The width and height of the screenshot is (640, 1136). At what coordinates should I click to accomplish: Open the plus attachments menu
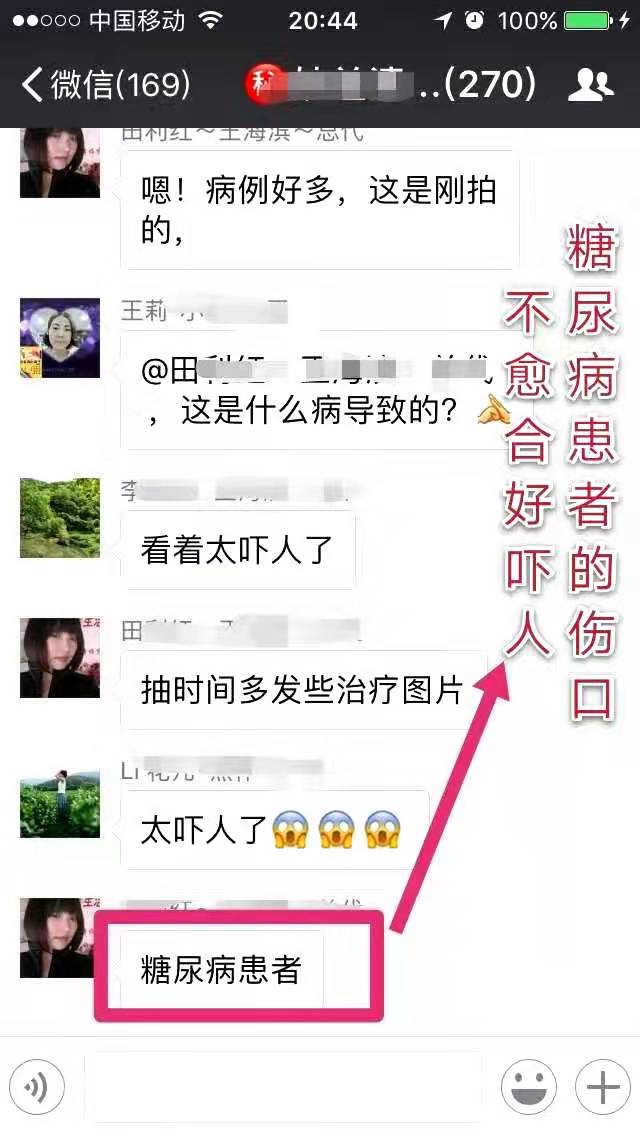602,1086
